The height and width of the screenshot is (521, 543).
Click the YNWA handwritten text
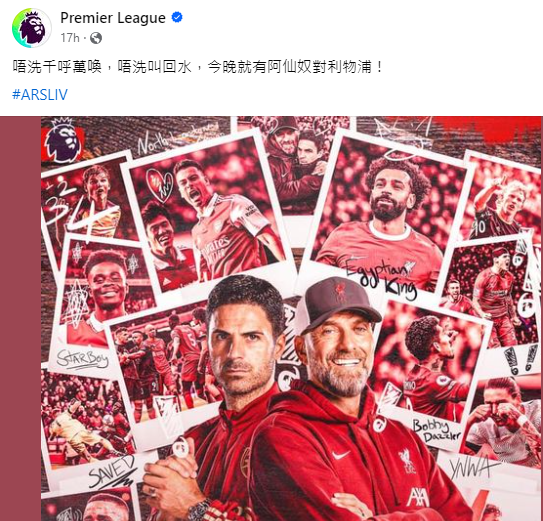click(x=470, y=468)
